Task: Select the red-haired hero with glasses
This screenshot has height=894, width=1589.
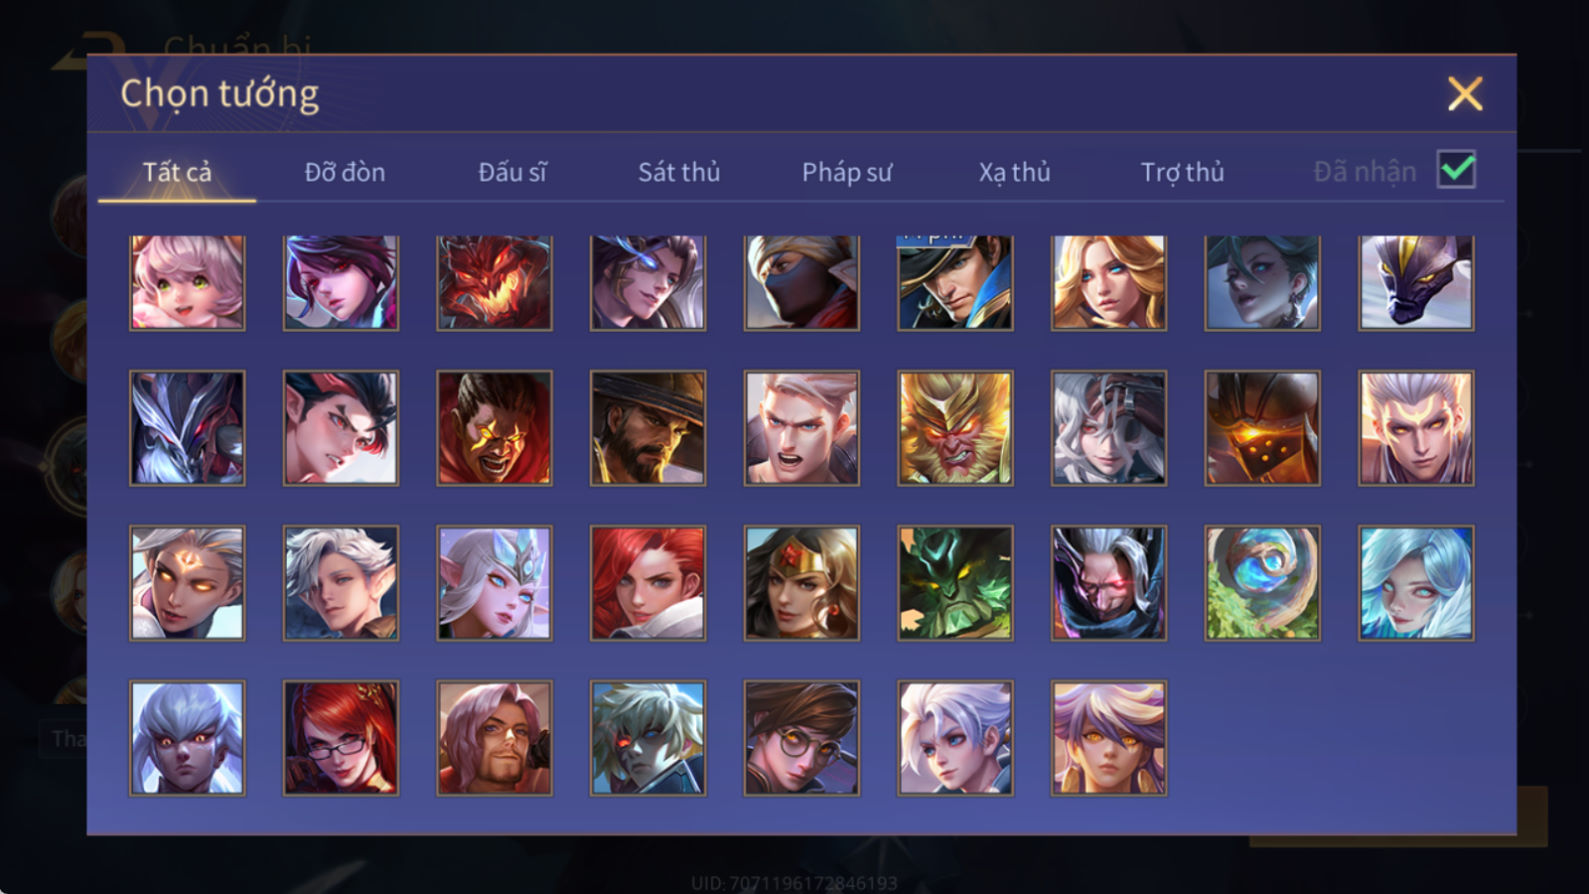Action: (x=341, y=738)
